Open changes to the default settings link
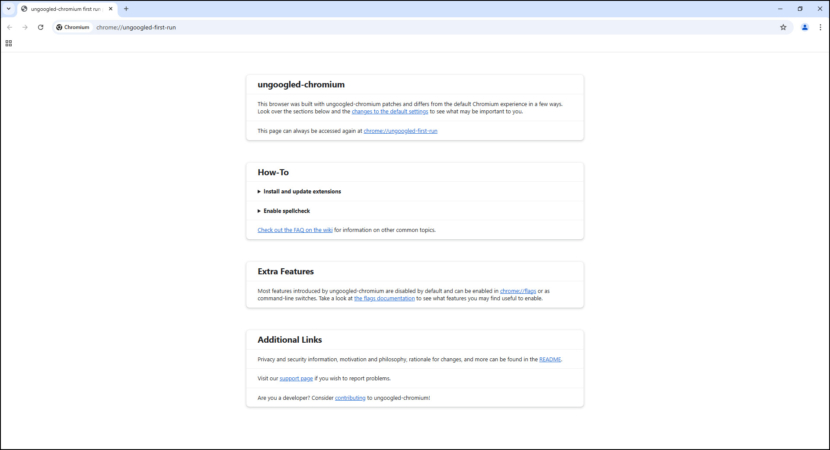The height and width of the screenshot is (450, 830). pos(390,112)
